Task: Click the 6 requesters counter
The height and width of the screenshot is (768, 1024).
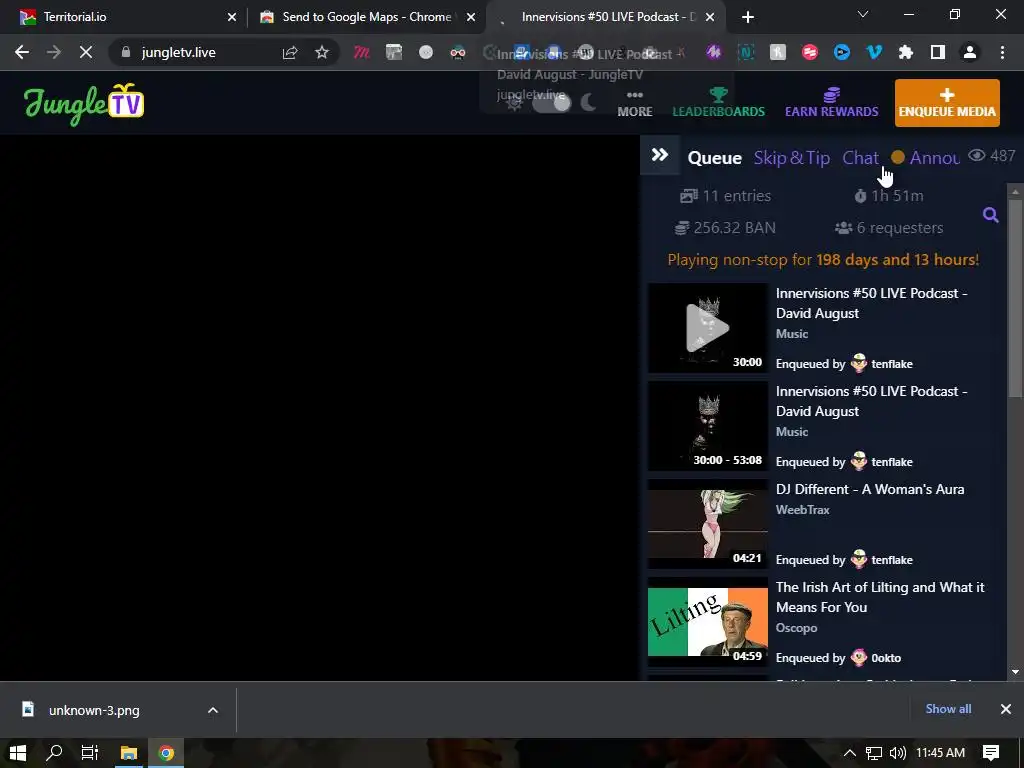Action: click(889, 228)
